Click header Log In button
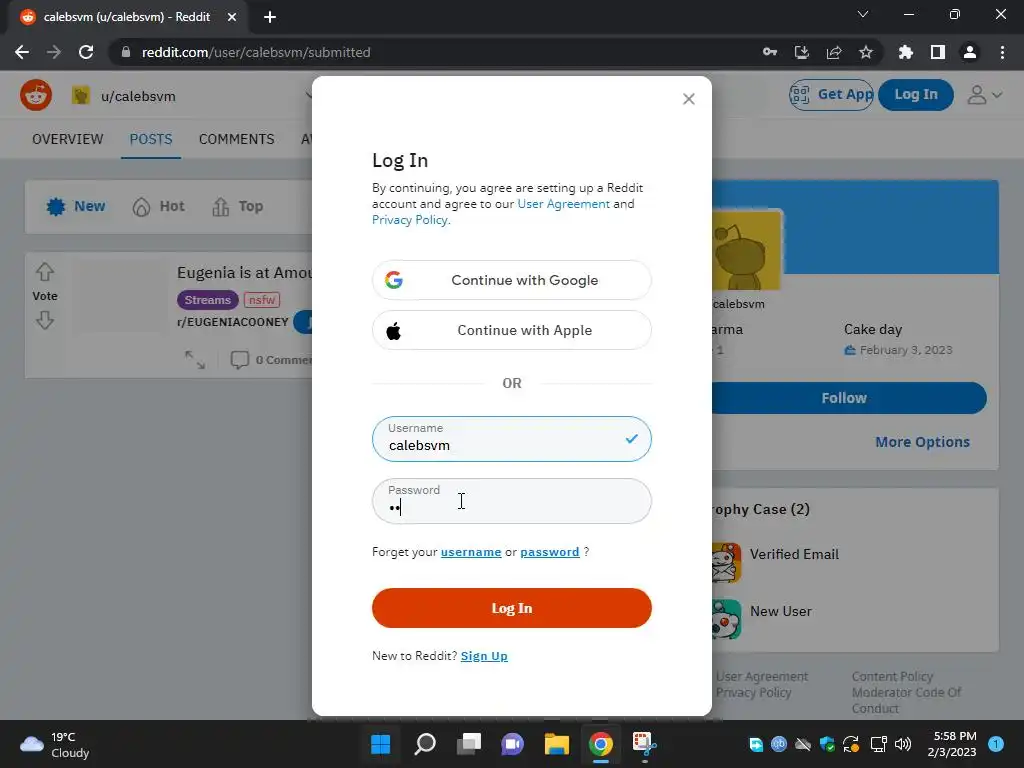 tap(916, 95)
